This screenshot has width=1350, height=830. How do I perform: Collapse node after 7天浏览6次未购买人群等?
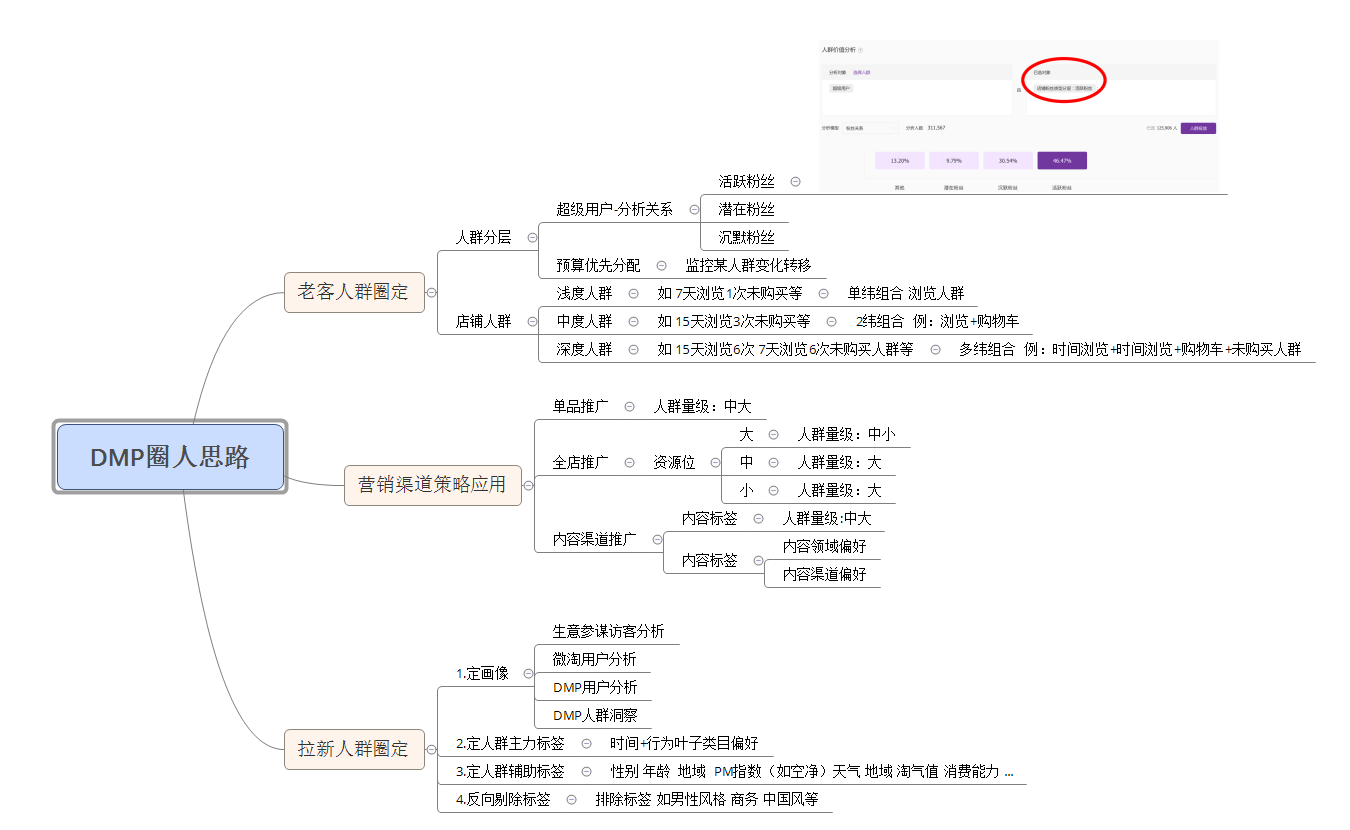[935, 350]
